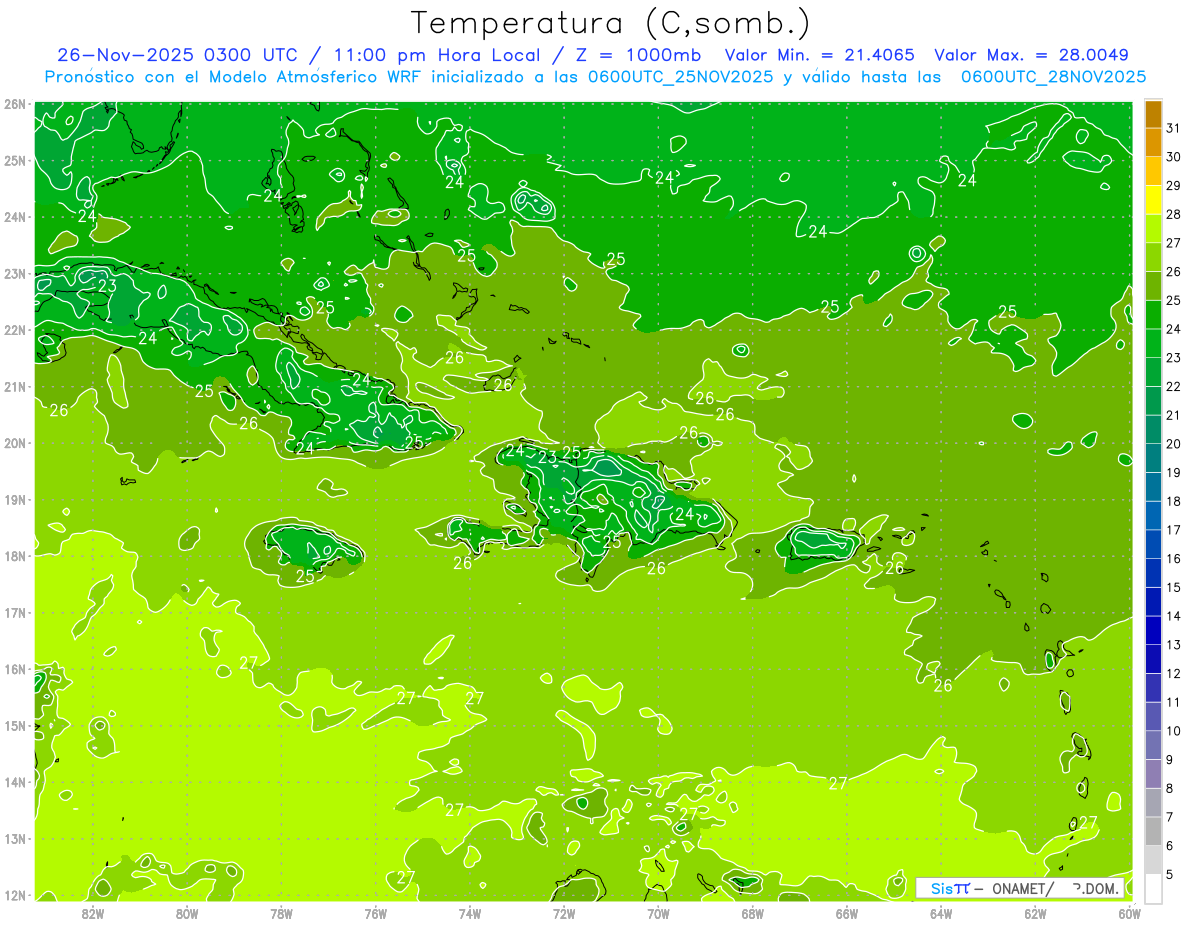This screenshot has height=927, width=1200.
Task: Click the "Temperatura (C,somb.)" chart title
Action: pyautogui.click(x=610, y=23)
